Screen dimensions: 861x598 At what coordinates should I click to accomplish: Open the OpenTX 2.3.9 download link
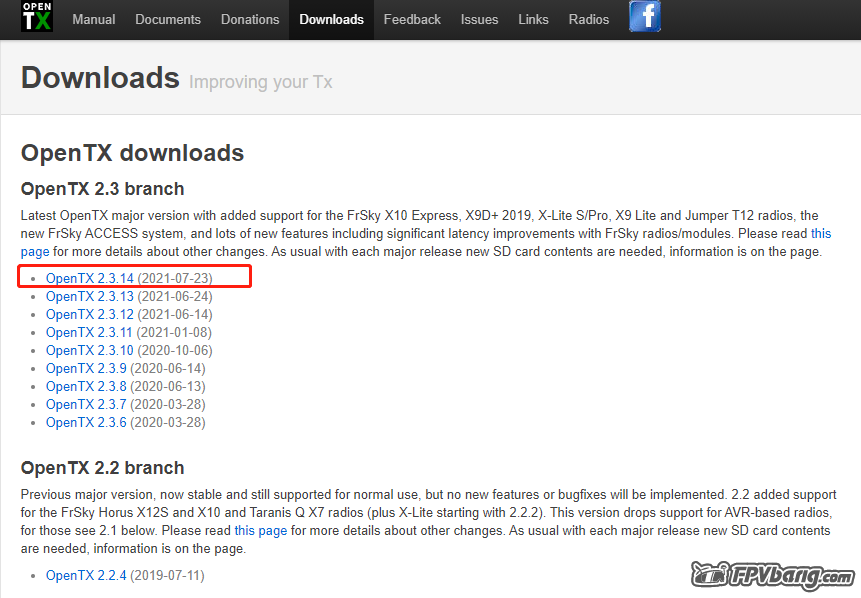pos(86,368)
